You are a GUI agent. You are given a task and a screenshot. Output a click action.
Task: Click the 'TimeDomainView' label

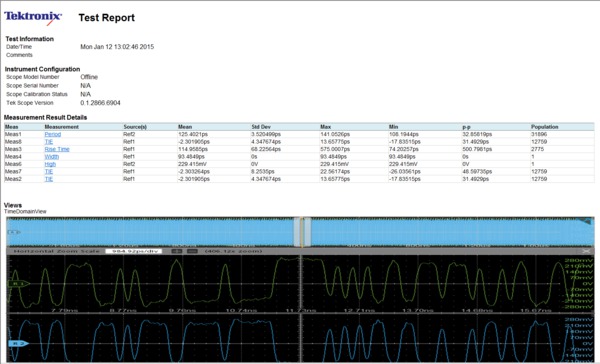coord(25,211)
